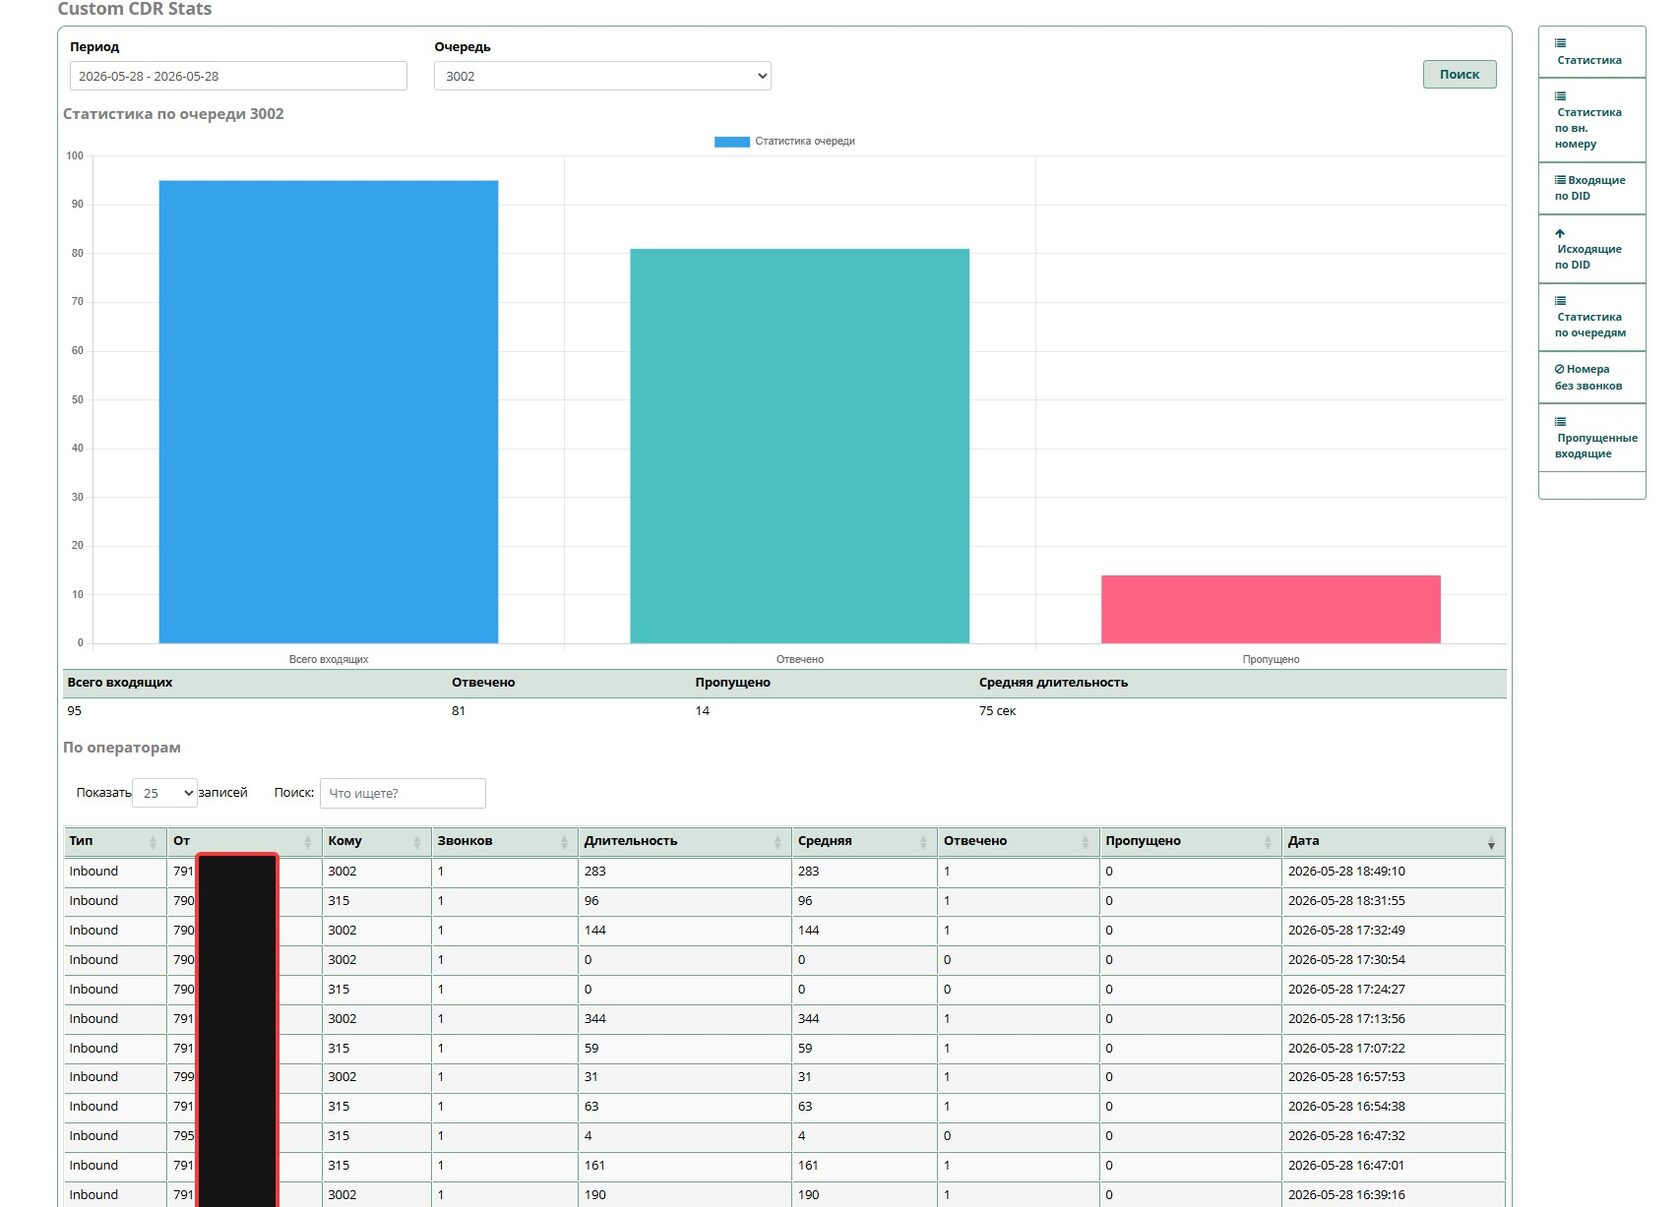Open Входящие по DID menu item
The image size is (1680, 1207).
click(1591, 188)
